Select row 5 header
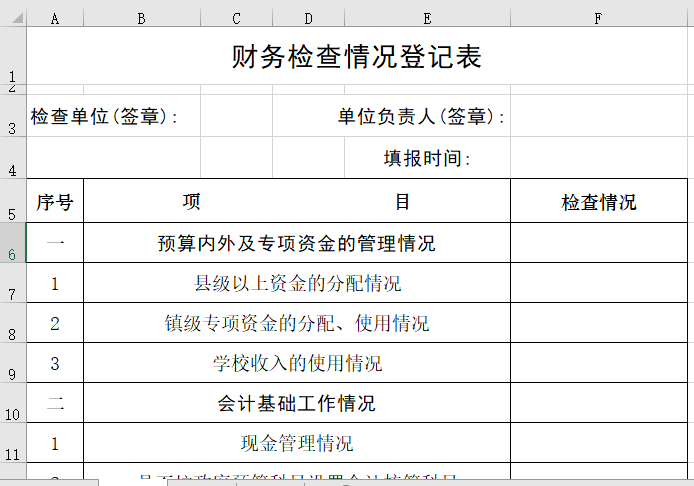Screen dimensions: 694x486 tap(12, 202)
